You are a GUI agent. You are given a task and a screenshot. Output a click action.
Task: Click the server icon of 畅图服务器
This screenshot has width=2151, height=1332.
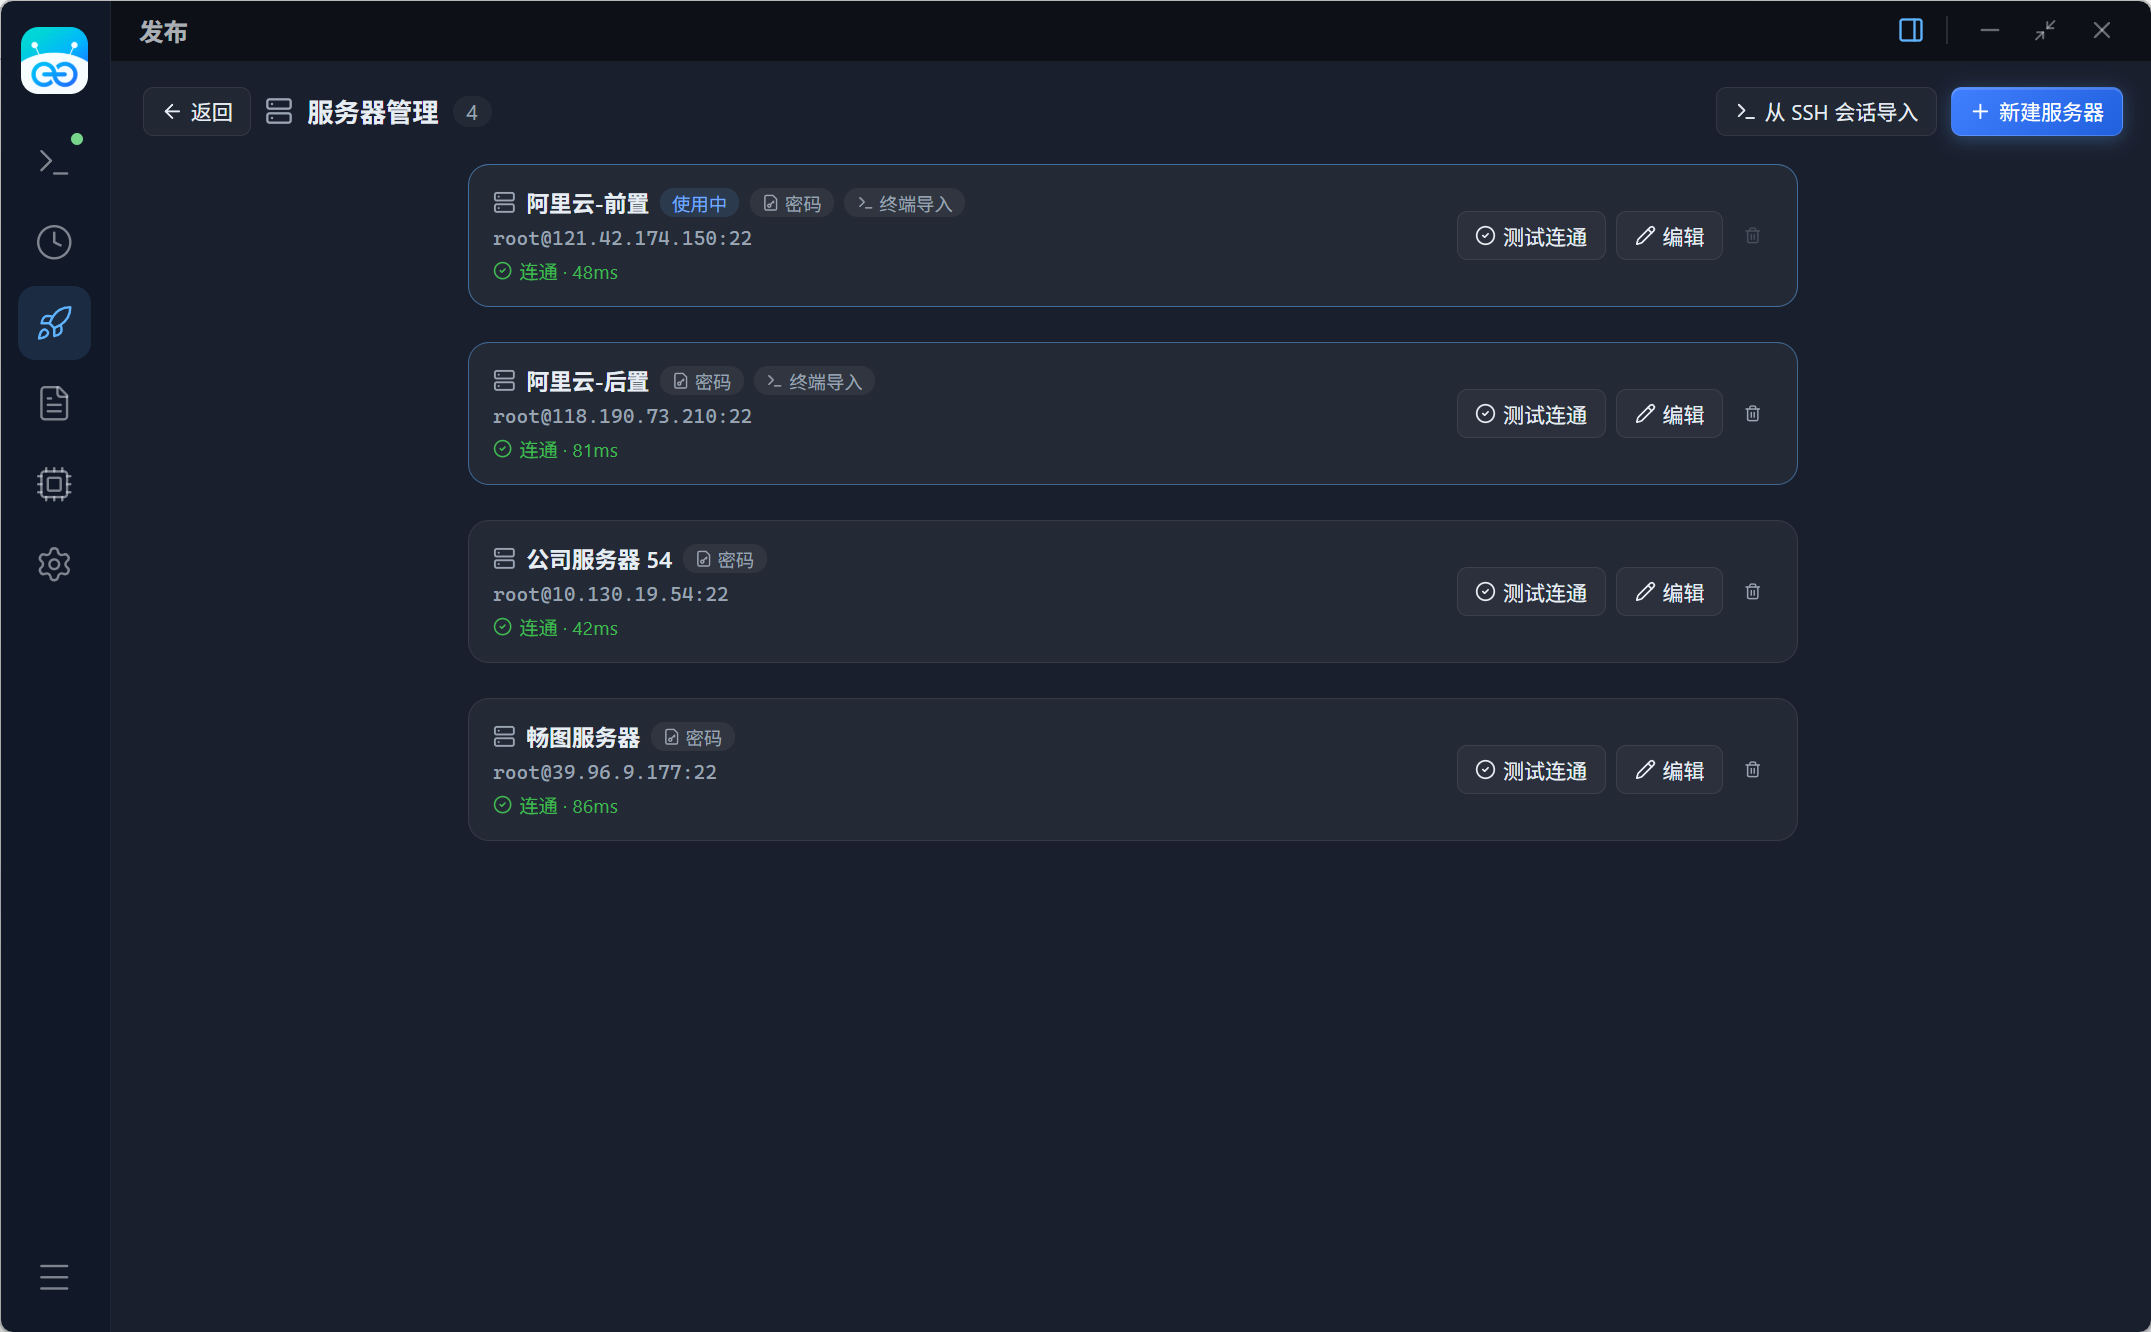click(x=504, y=737)
